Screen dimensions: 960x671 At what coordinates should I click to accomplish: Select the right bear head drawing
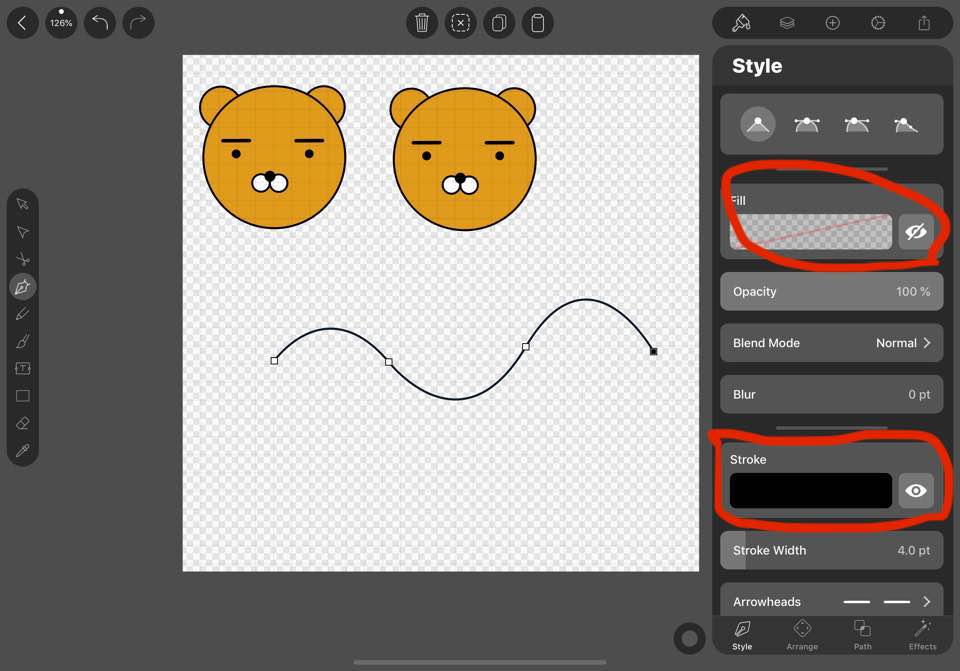coord(463,159)
